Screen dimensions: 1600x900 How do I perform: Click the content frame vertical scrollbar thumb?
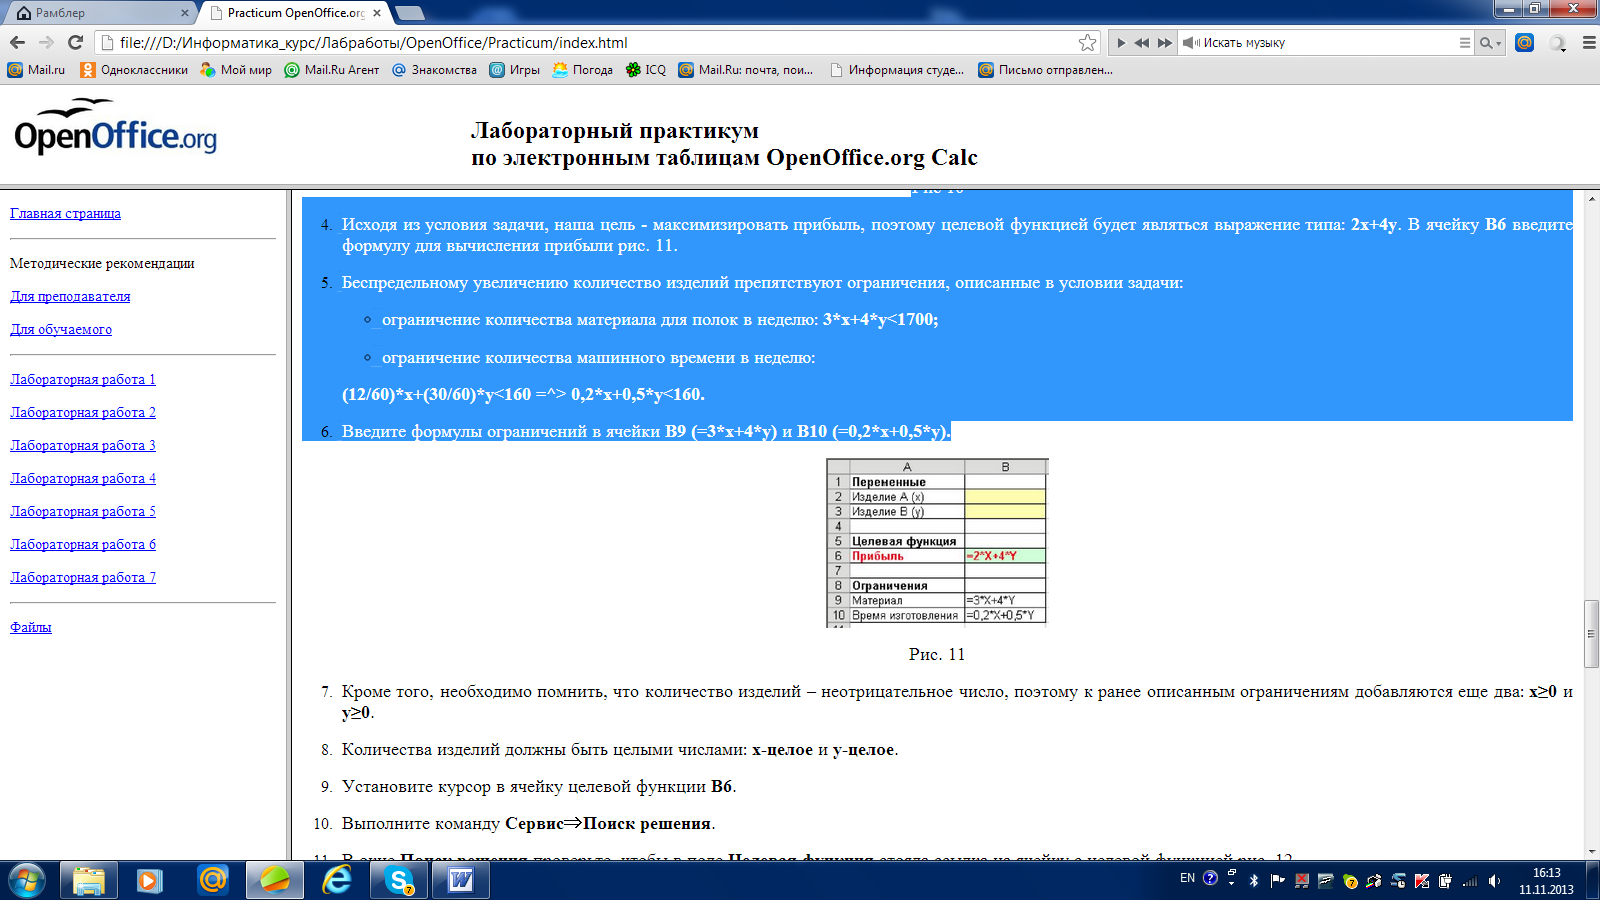(1591, 634)
